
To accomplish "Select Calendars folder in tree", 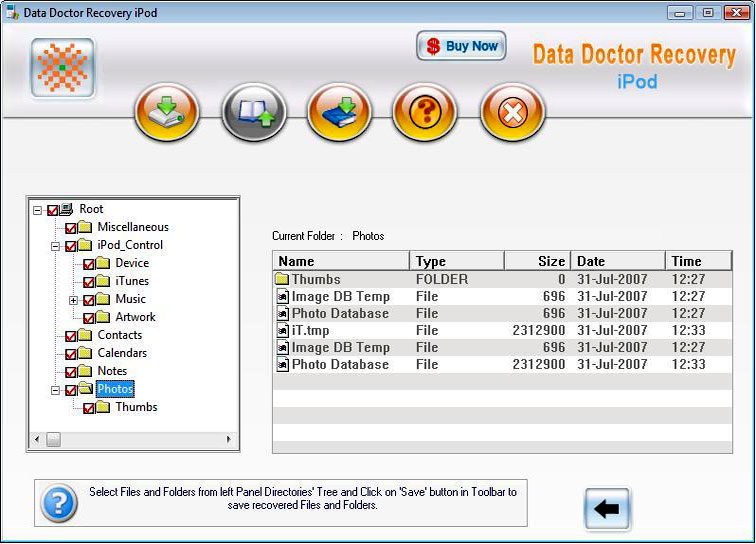I will pyautogui.click(x=122, y=353).
